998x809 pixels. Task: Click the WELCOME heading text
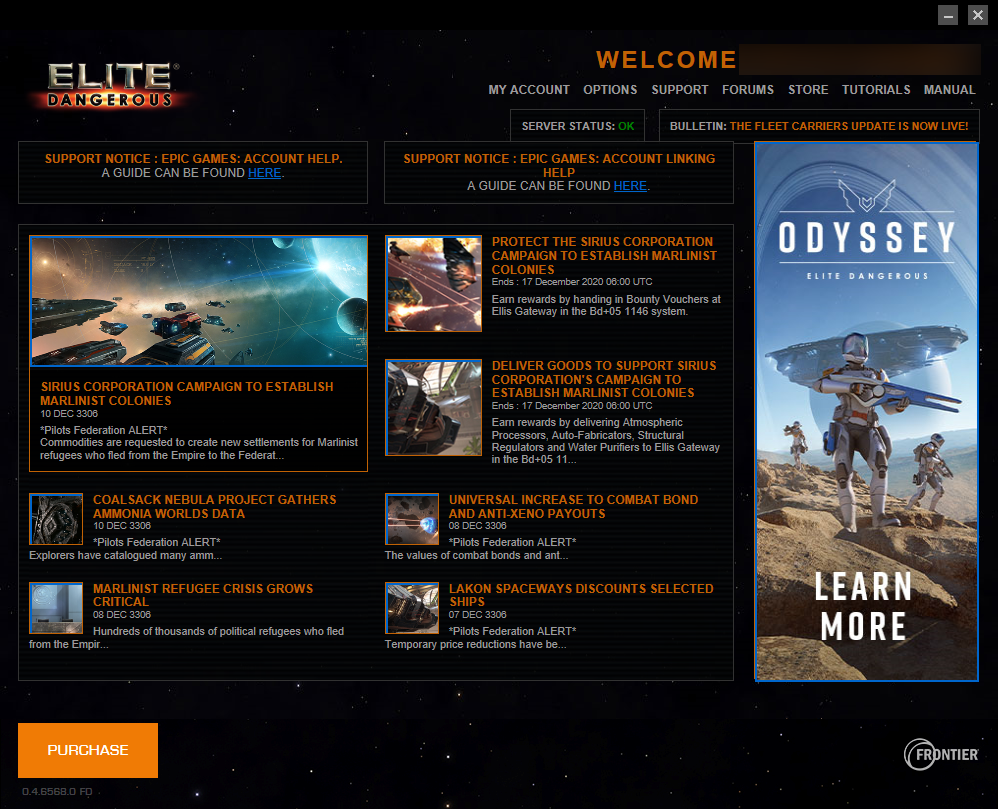[x=666, y=60]
